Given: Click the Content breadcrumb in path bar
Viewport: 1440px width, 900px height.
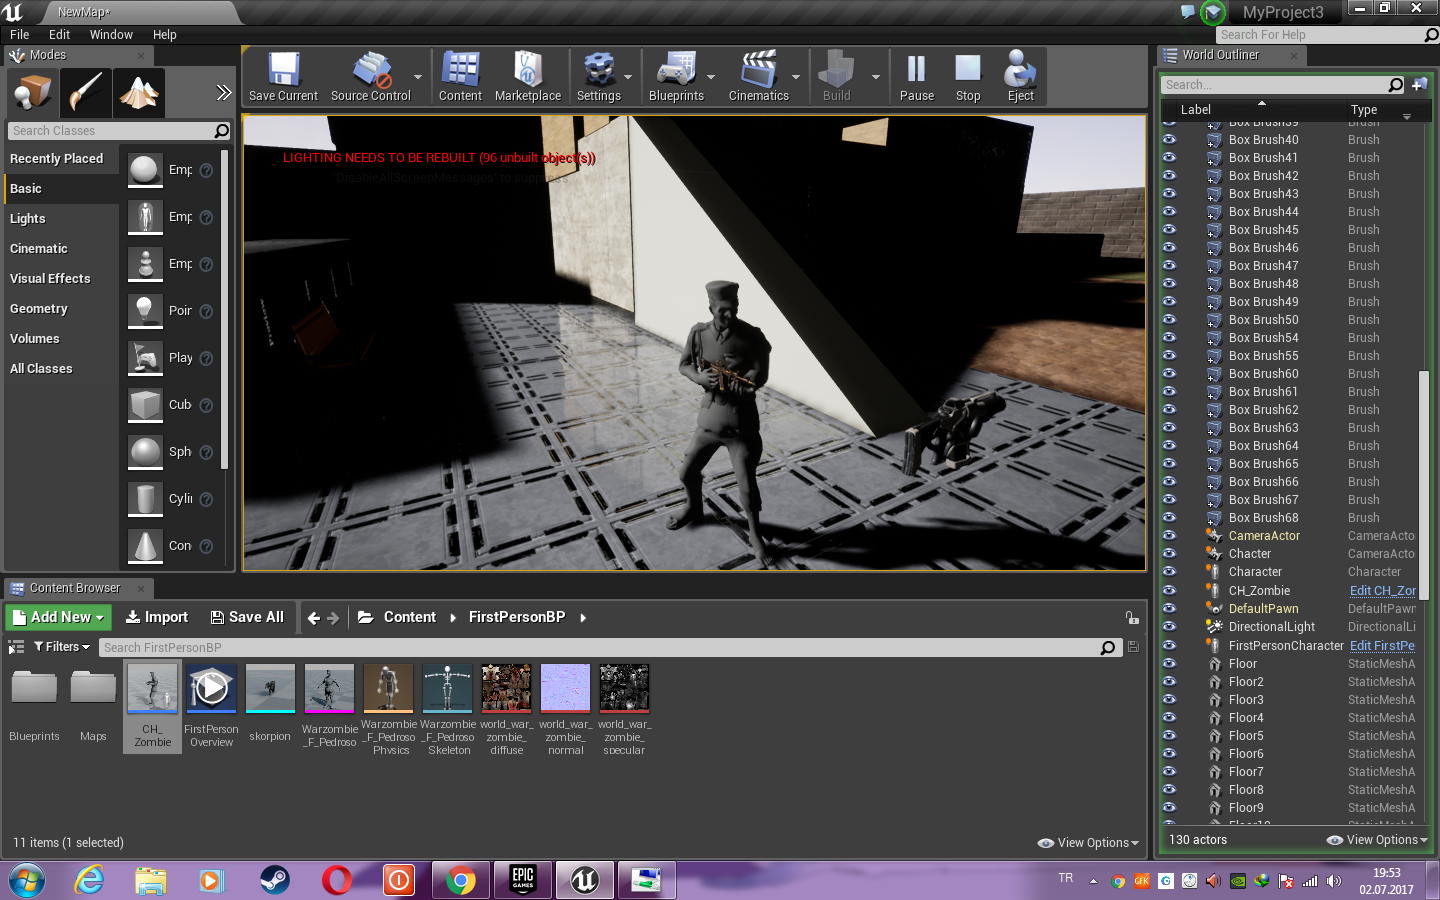Looking at the screenshot, I should (x=410, y=617).
